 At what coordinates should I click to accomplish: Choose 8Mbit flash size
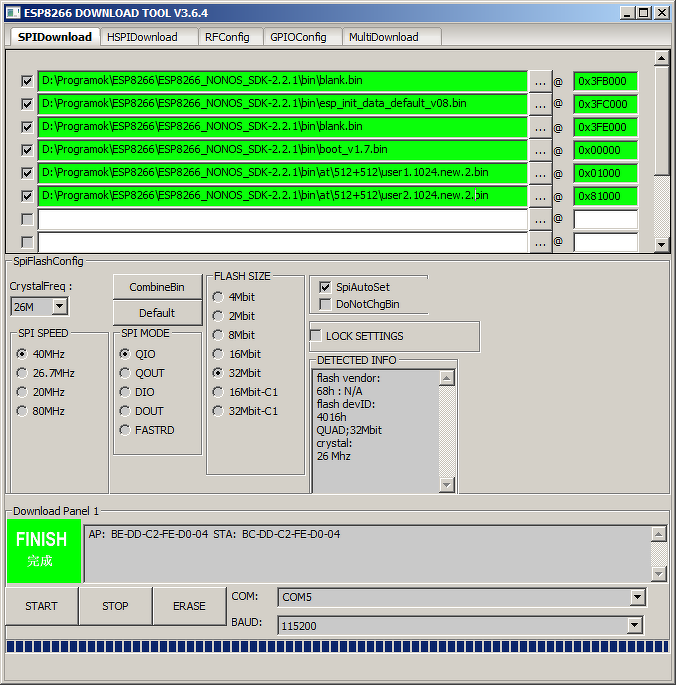[x=234, y=335]
